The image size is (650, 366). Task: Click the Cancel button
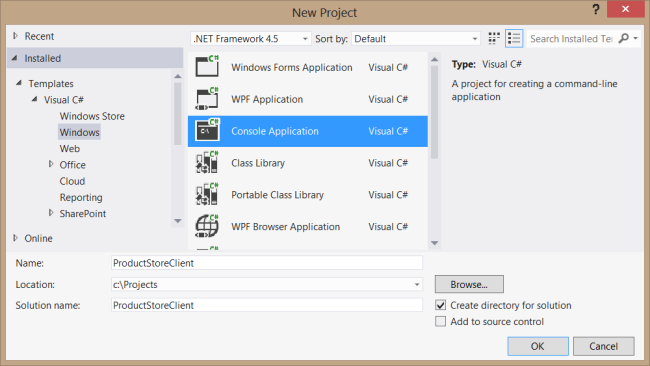(604, 346)
